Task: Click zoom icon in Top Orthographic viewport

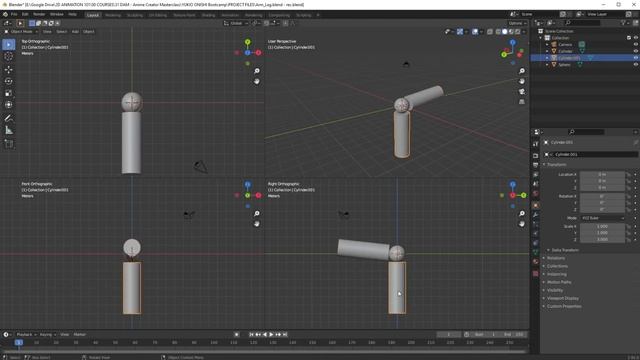Action: coord(257,71)
